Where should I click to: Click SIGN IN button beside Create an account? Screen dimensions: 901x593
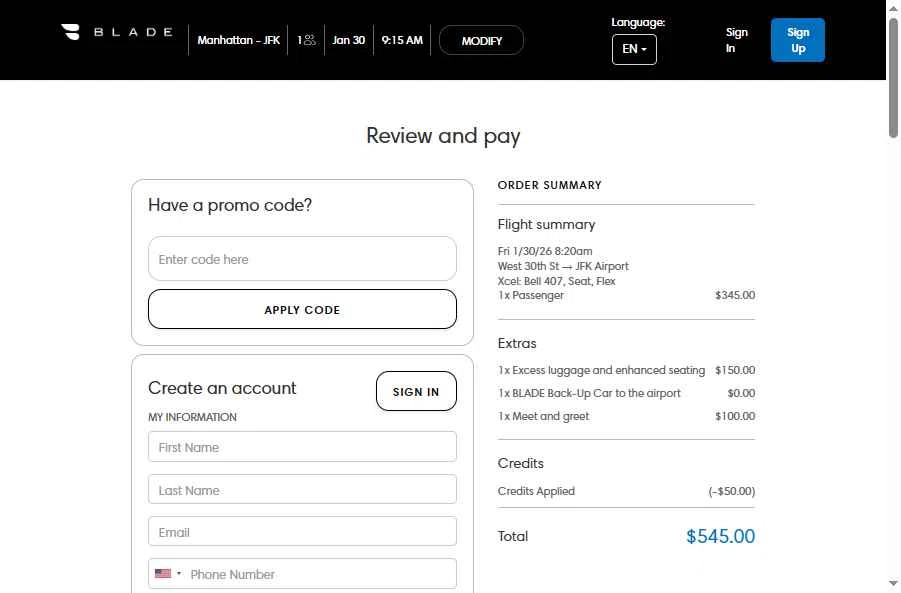(x=416, y=391)
